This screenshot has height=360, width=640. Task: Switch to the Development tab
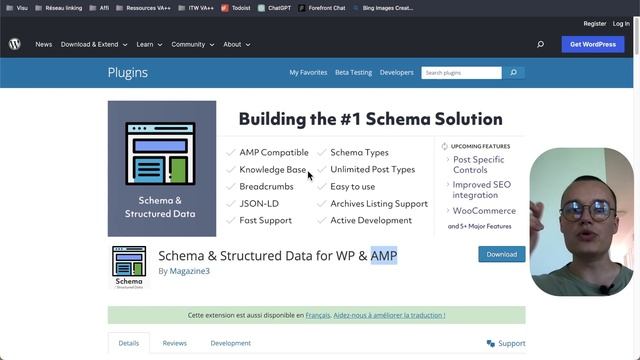[x=231, y=343]
